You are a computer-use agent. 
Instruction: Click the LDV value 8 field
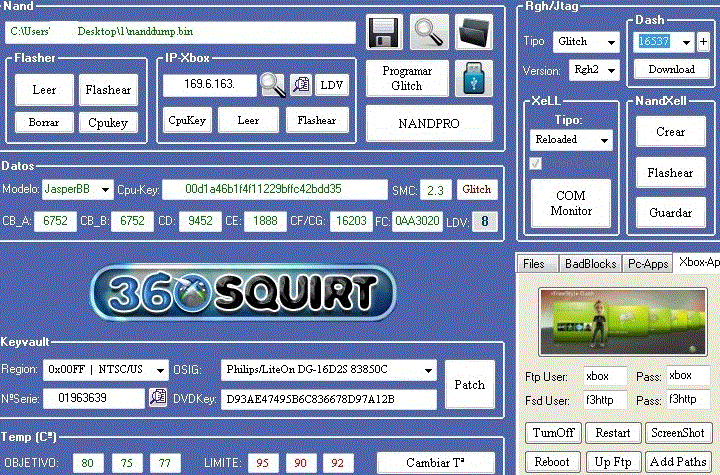point(485,221)
